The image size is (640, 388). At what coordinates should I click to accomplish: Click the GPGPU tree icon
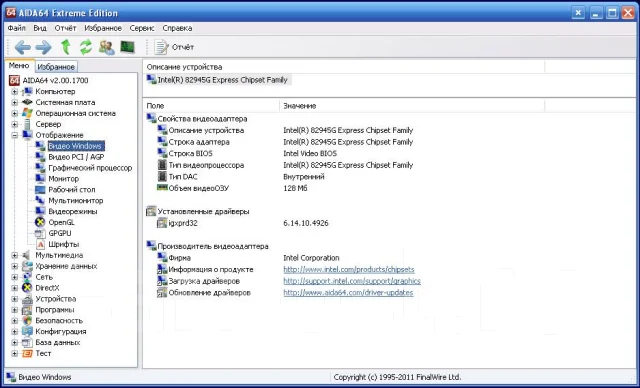pyautogui.click(x=40, y=233)
